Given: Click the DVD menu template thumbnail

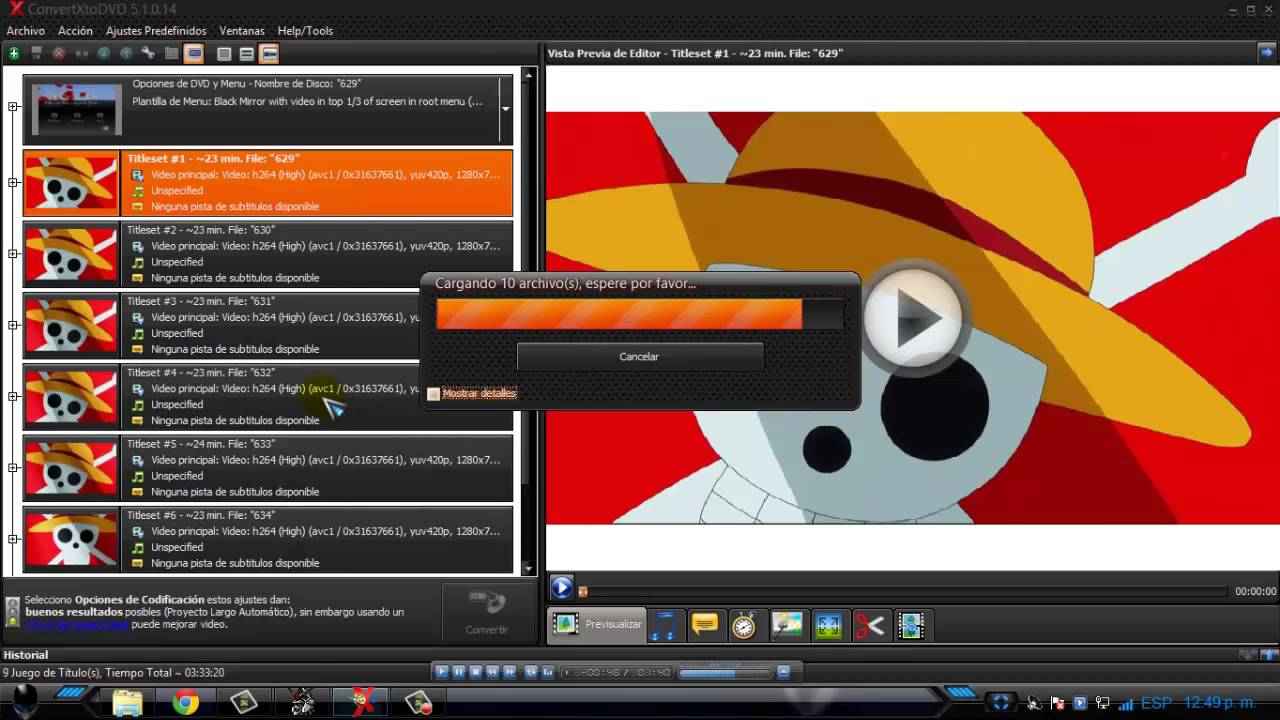Looking at the screenshot, I should [x=77, y=109].
